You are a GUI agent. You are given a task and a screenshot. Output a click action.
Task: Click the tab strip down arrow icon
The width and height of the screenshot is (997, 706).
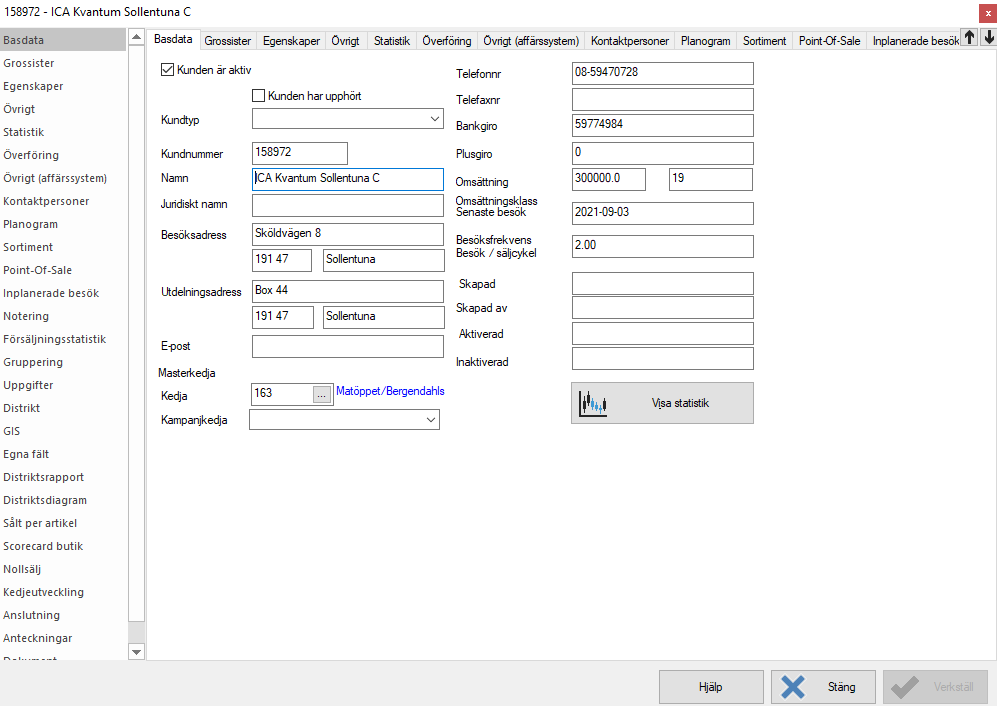pyautogui.click(x=988, y=38)
